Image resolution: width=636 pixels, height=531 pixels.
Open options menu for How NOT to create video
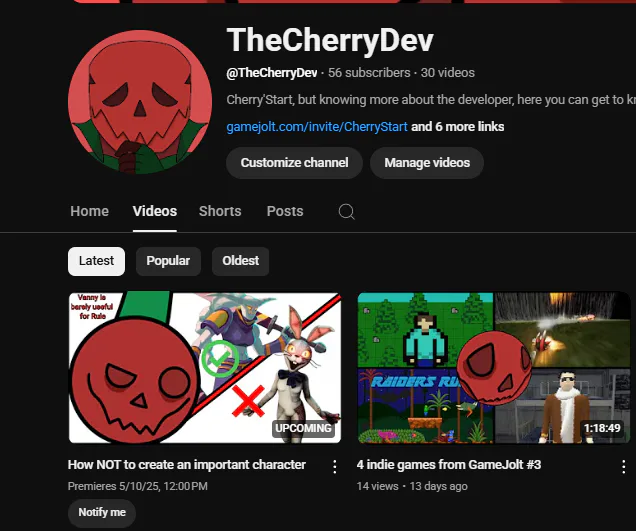tap(335, 467)
